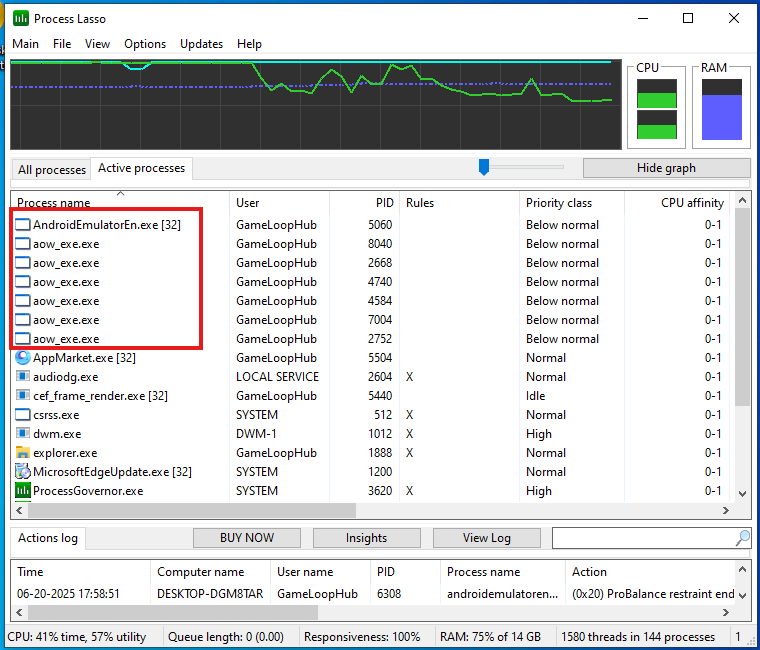760x650 pixels.
Task: Click the icon of aow_exe.exe PID 2752
Action: pyautogui.click(x=23, y=339)
